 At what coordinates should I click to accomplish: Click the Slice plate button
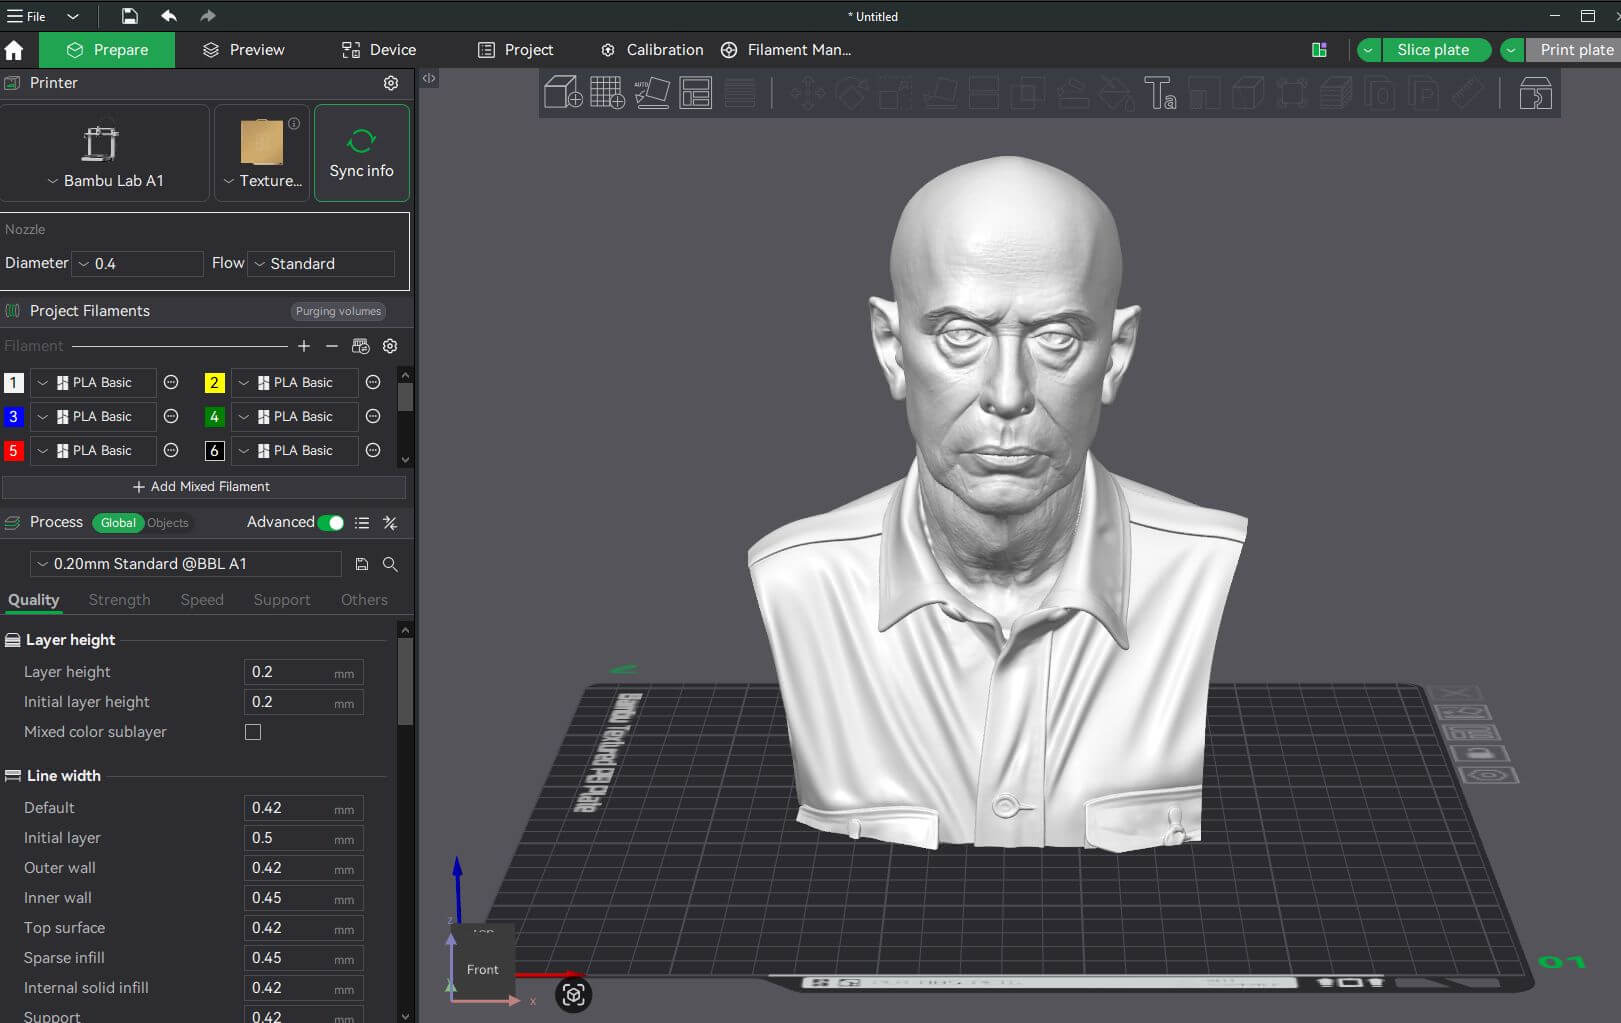point(1435,50)
